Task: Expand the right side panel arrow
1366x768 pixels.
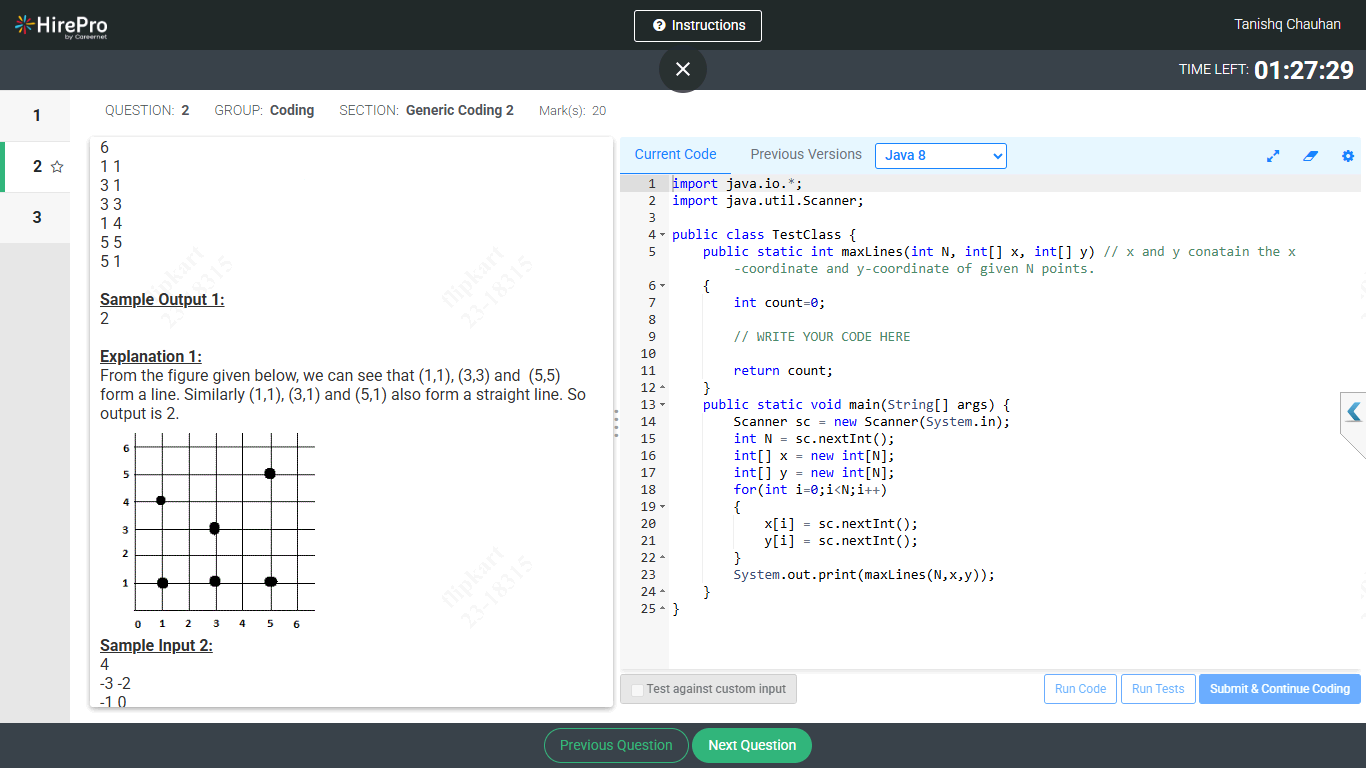Action: point(1354,412)
